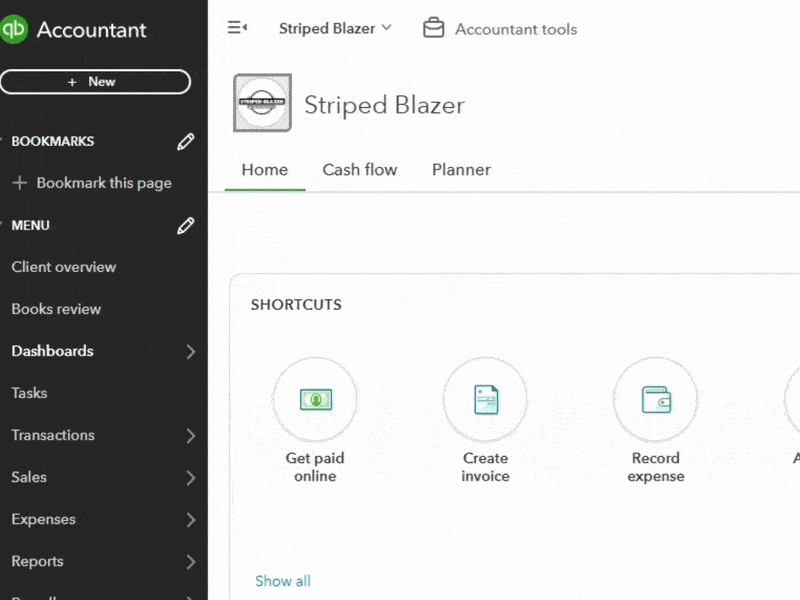Open Reports menu item
The height and width of the screenshot is (600, 800).
(x=37, y=561)
